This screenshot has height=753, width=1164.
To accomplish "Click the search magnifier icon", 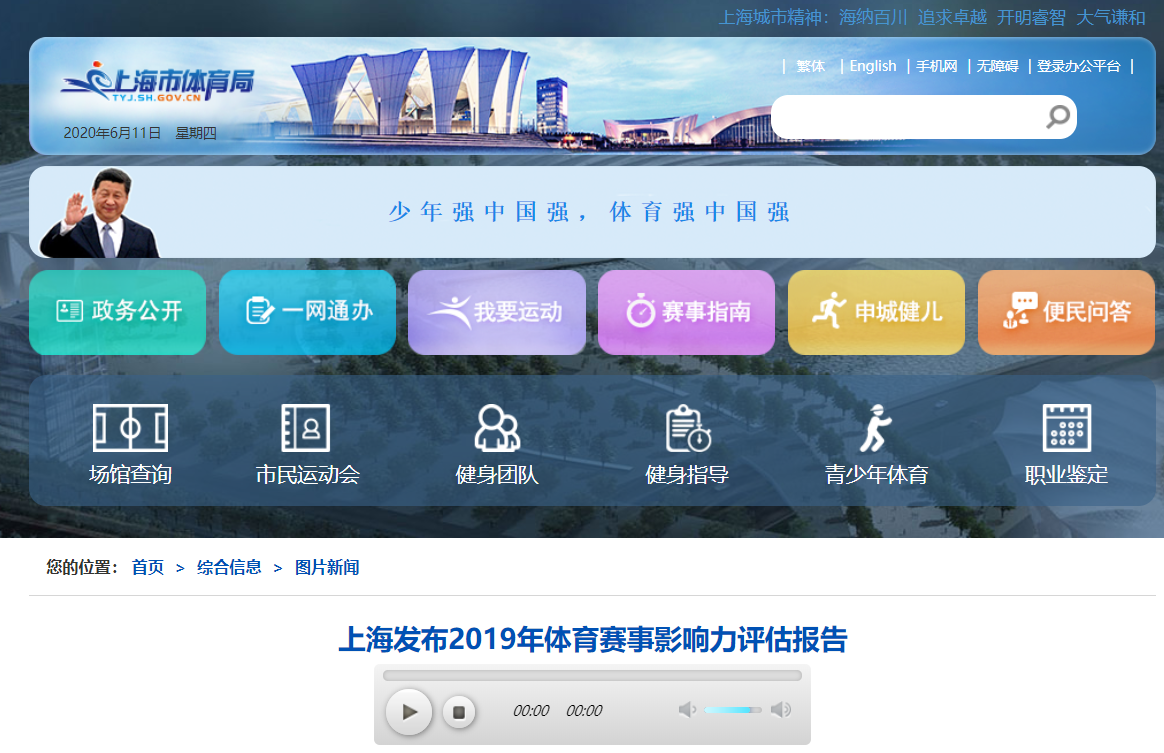I will tap(1058, 117).
